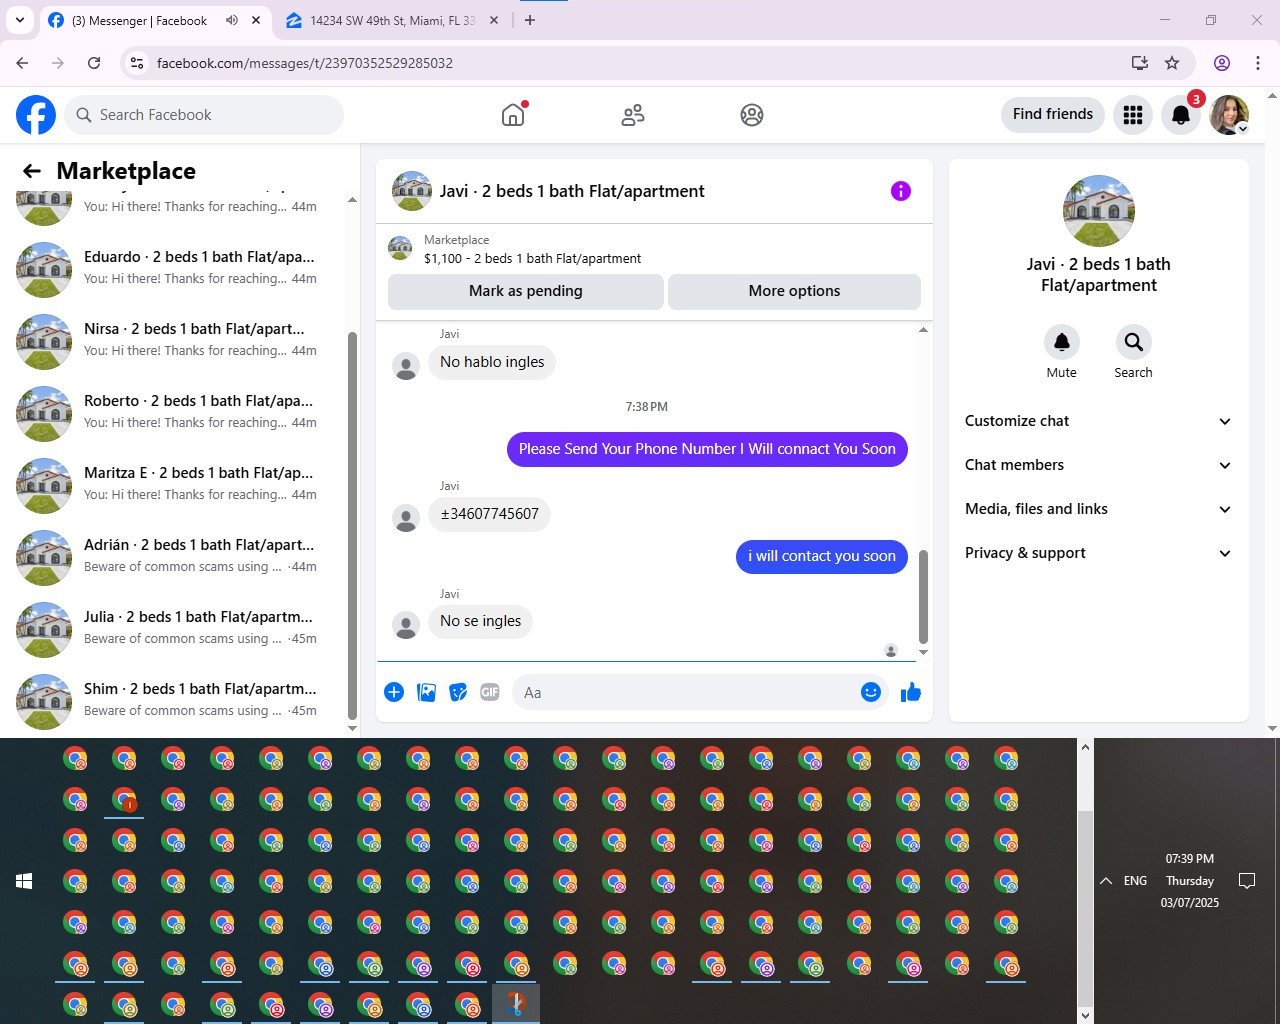
Task: Click the address bar URL
Action: 305,63
